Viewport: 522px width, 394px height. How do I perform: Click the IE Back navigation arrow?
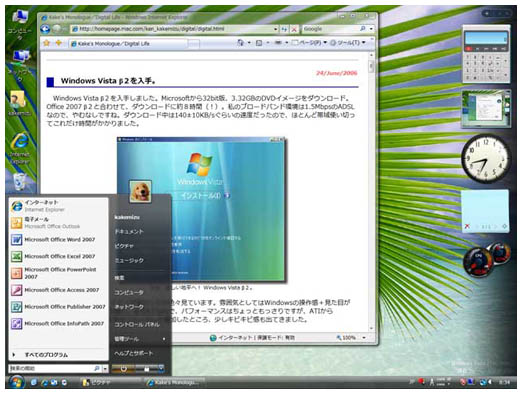point(45,29)
